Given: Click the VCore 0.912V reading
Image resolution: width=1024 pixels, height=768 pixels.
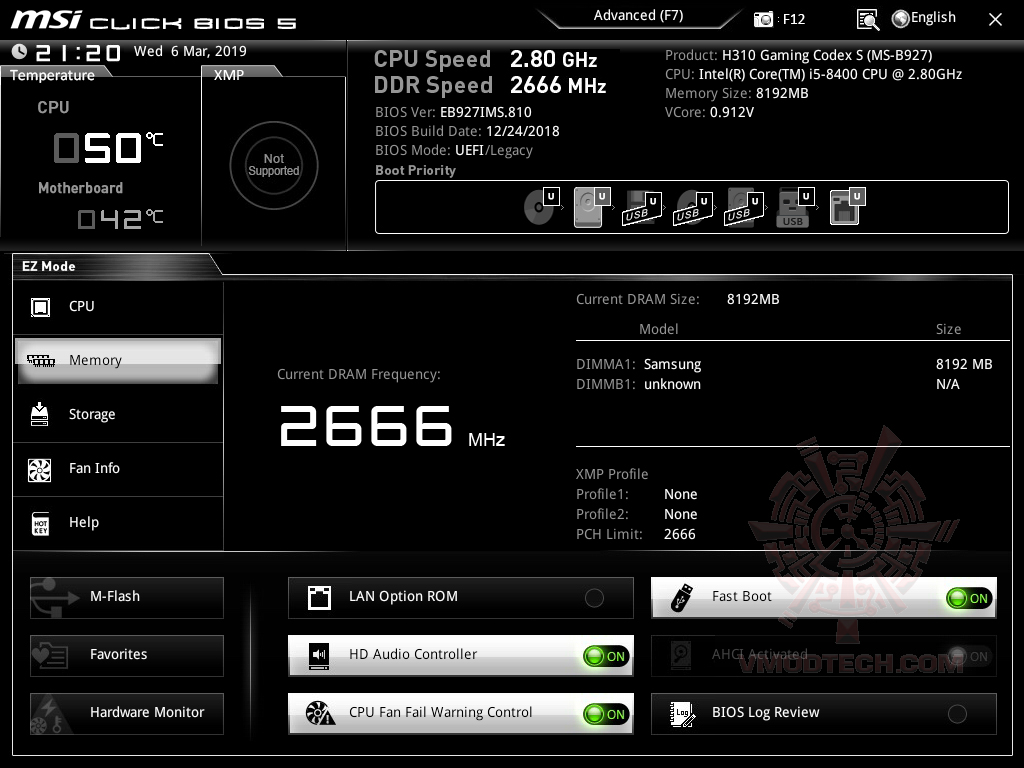Looking at the screenshot, I should 709,112.
